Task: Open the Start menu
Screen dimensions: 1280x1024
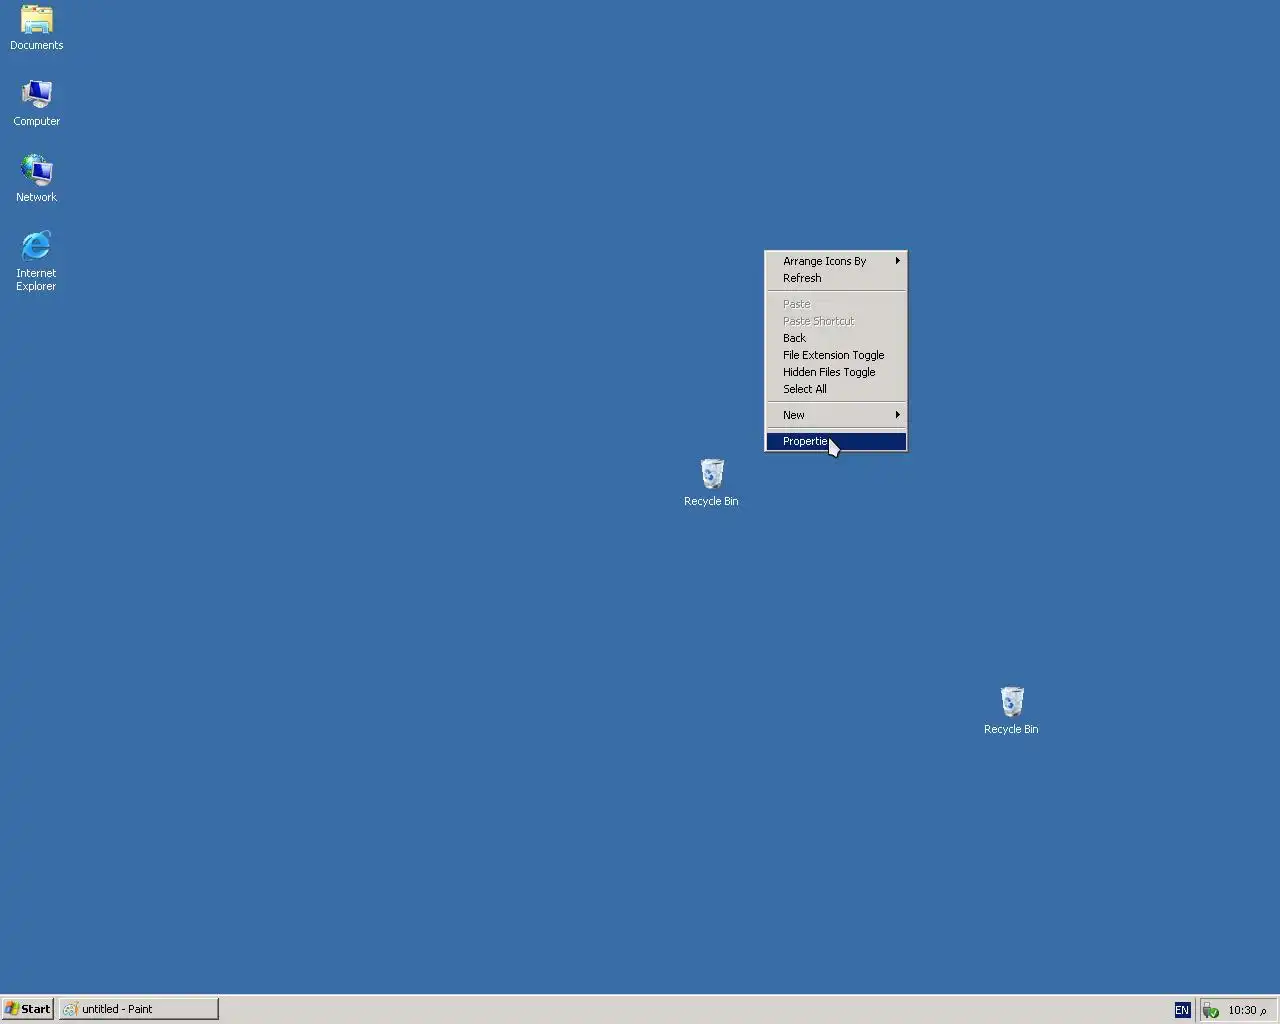Action: click(x=28, y=1009)
